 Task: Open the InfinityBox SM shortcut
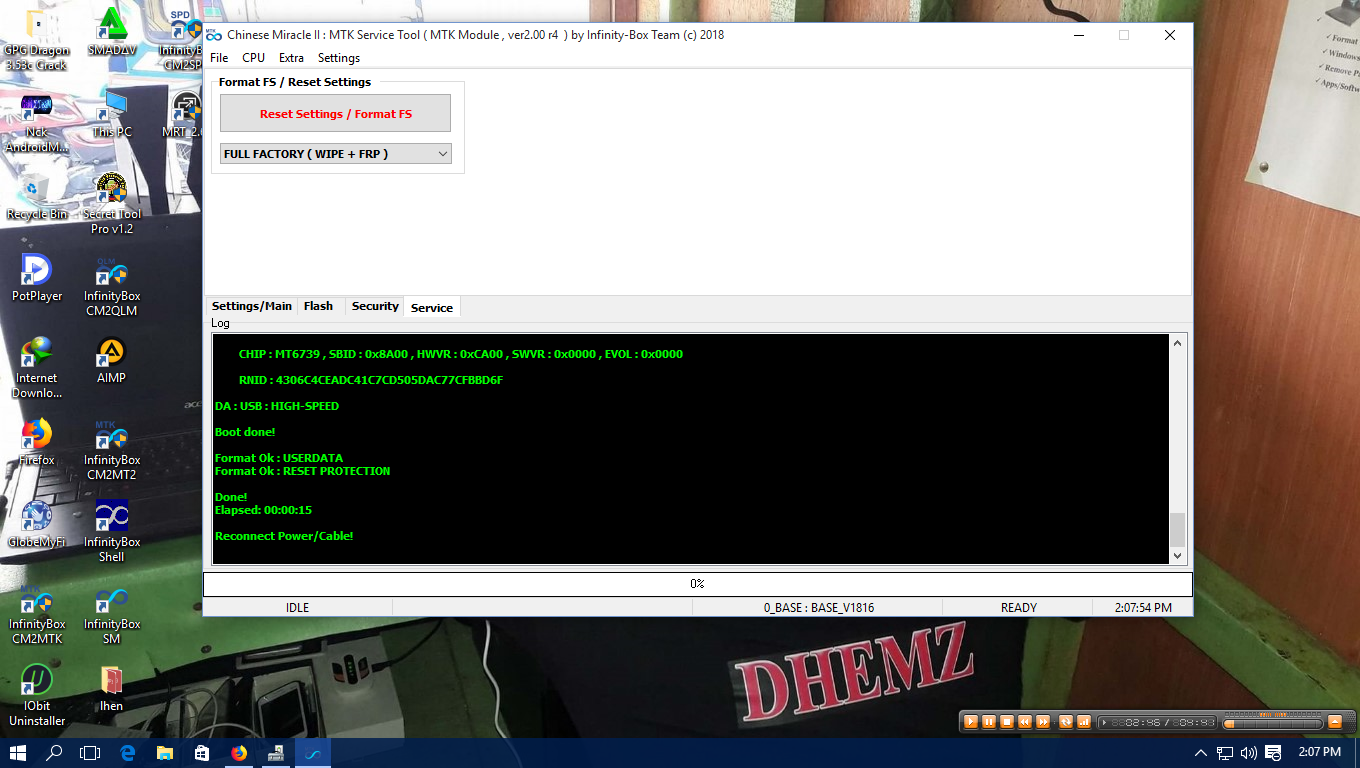point(111,614)
